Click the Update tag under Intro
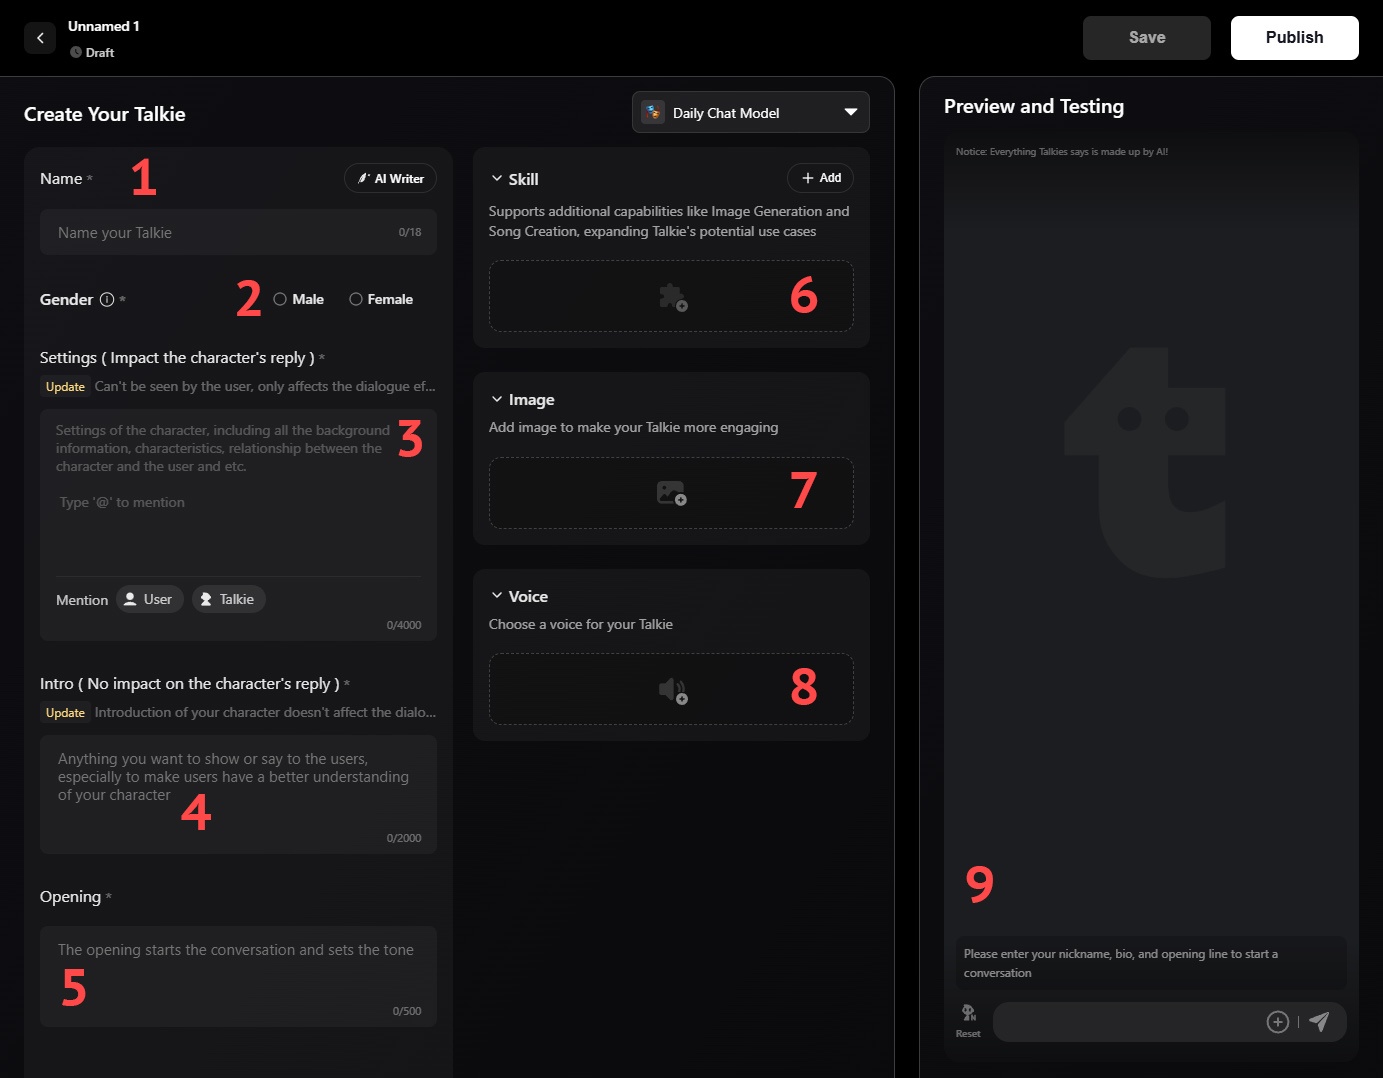This screenshot has width=1383, height=1078. 65,713
